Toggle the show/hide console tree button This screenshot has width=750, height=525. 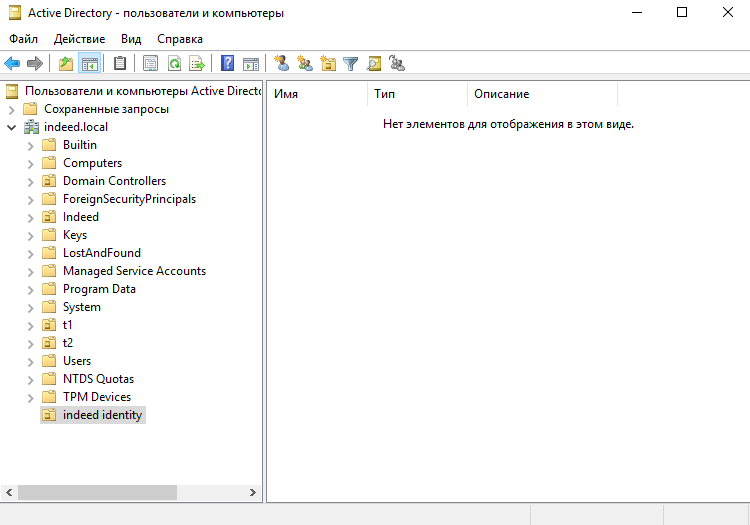pyautogui.click(x=90, y=64)
